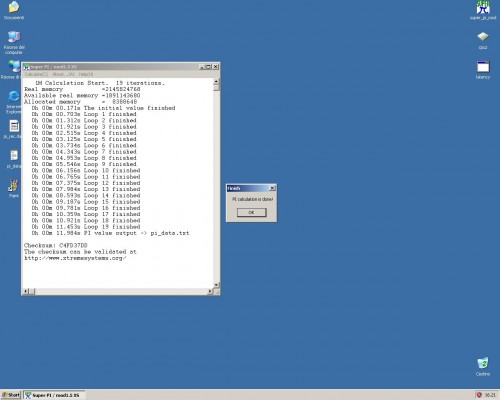Image resolution: width=500 pixels, height=400 pixels.
Task: Open the Start menu
Action: [x=11, y=395]
